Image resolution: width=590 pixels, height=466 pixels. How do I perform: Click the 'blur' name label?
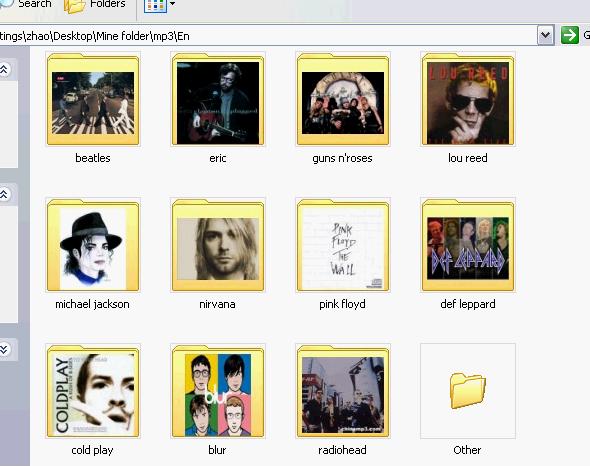[217, 450]
